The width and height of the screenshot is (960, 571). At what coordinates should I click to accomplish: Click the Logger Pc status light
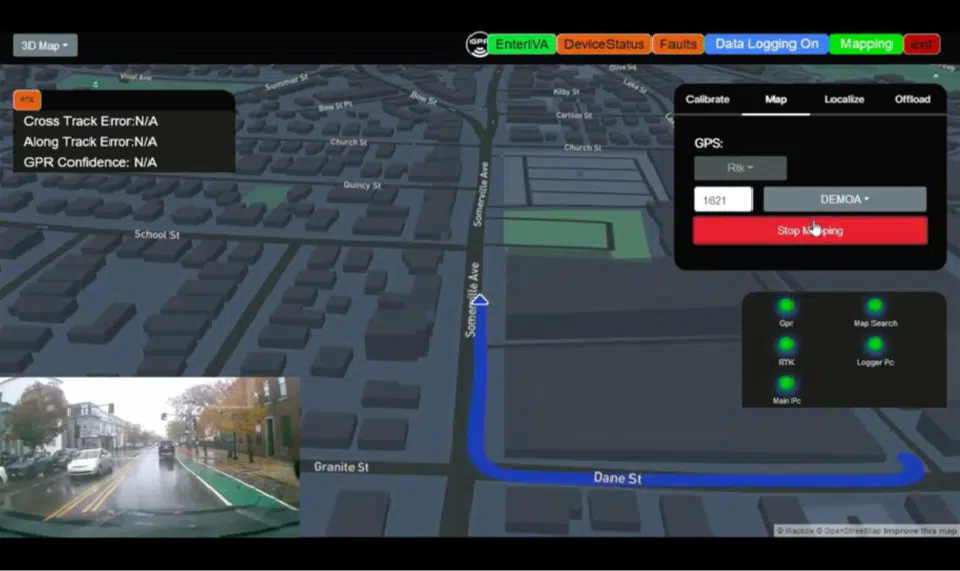[x=875, y=345]
